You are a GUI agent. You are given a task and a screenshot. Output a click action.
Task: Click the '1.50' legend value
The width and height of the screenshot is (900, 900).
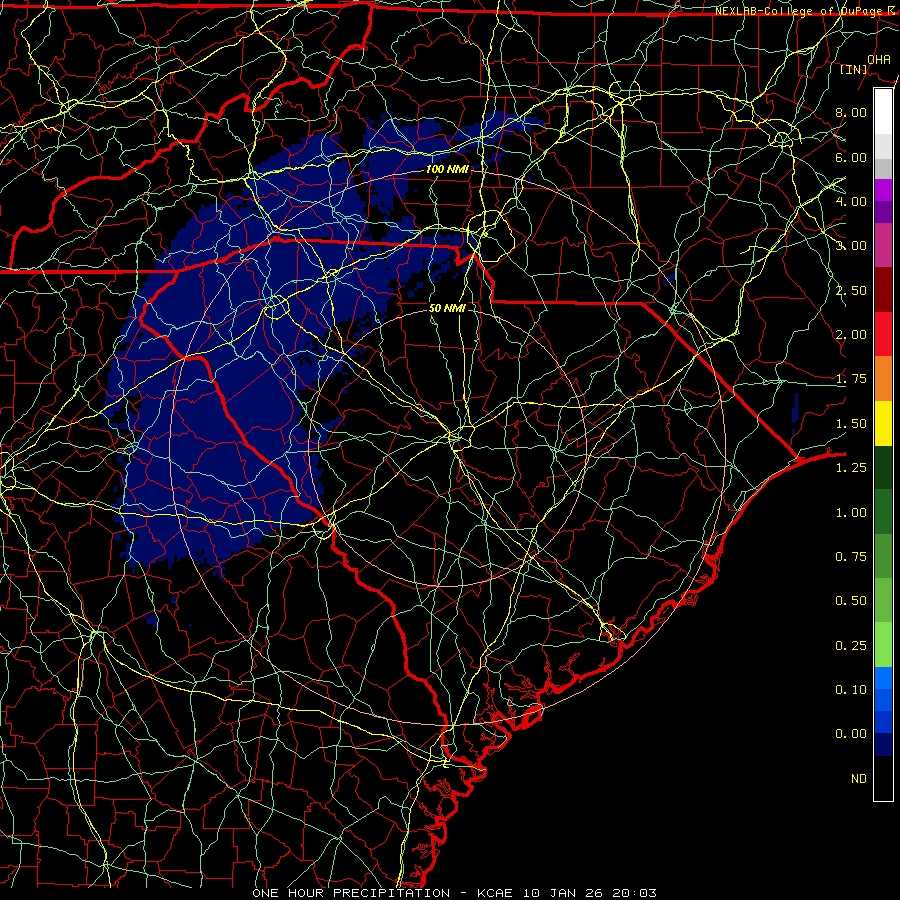851,424
